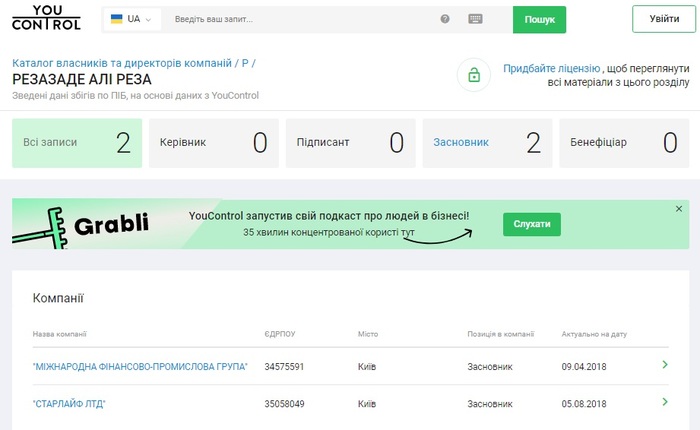
Task: Open arrow for Міжнародна Фінансово-Промислова Група row
Action: [x=665, y=366]
